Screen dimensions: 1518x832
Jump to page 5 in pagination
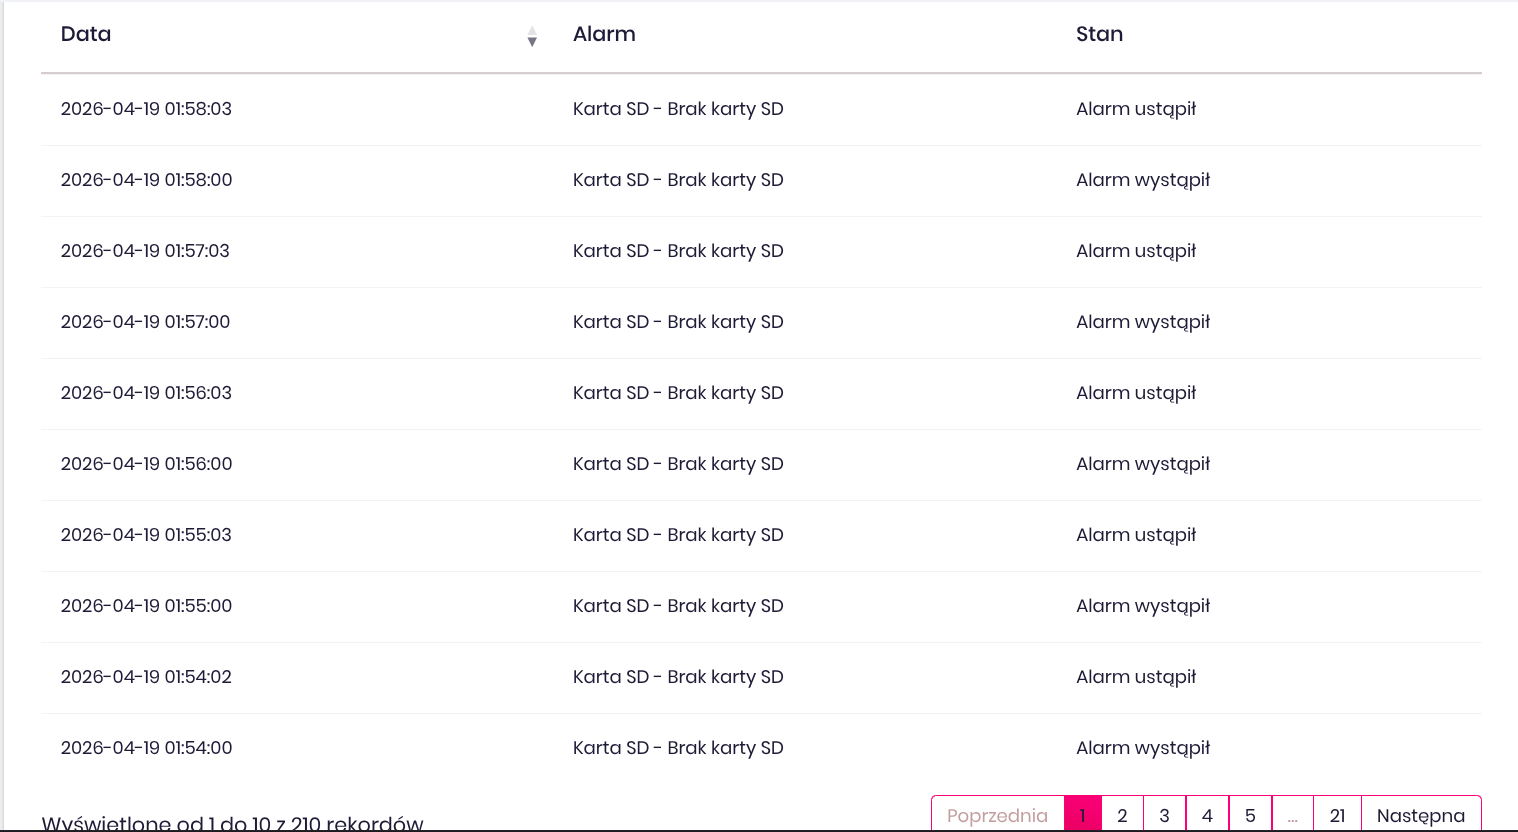(x=1250, y=815)
